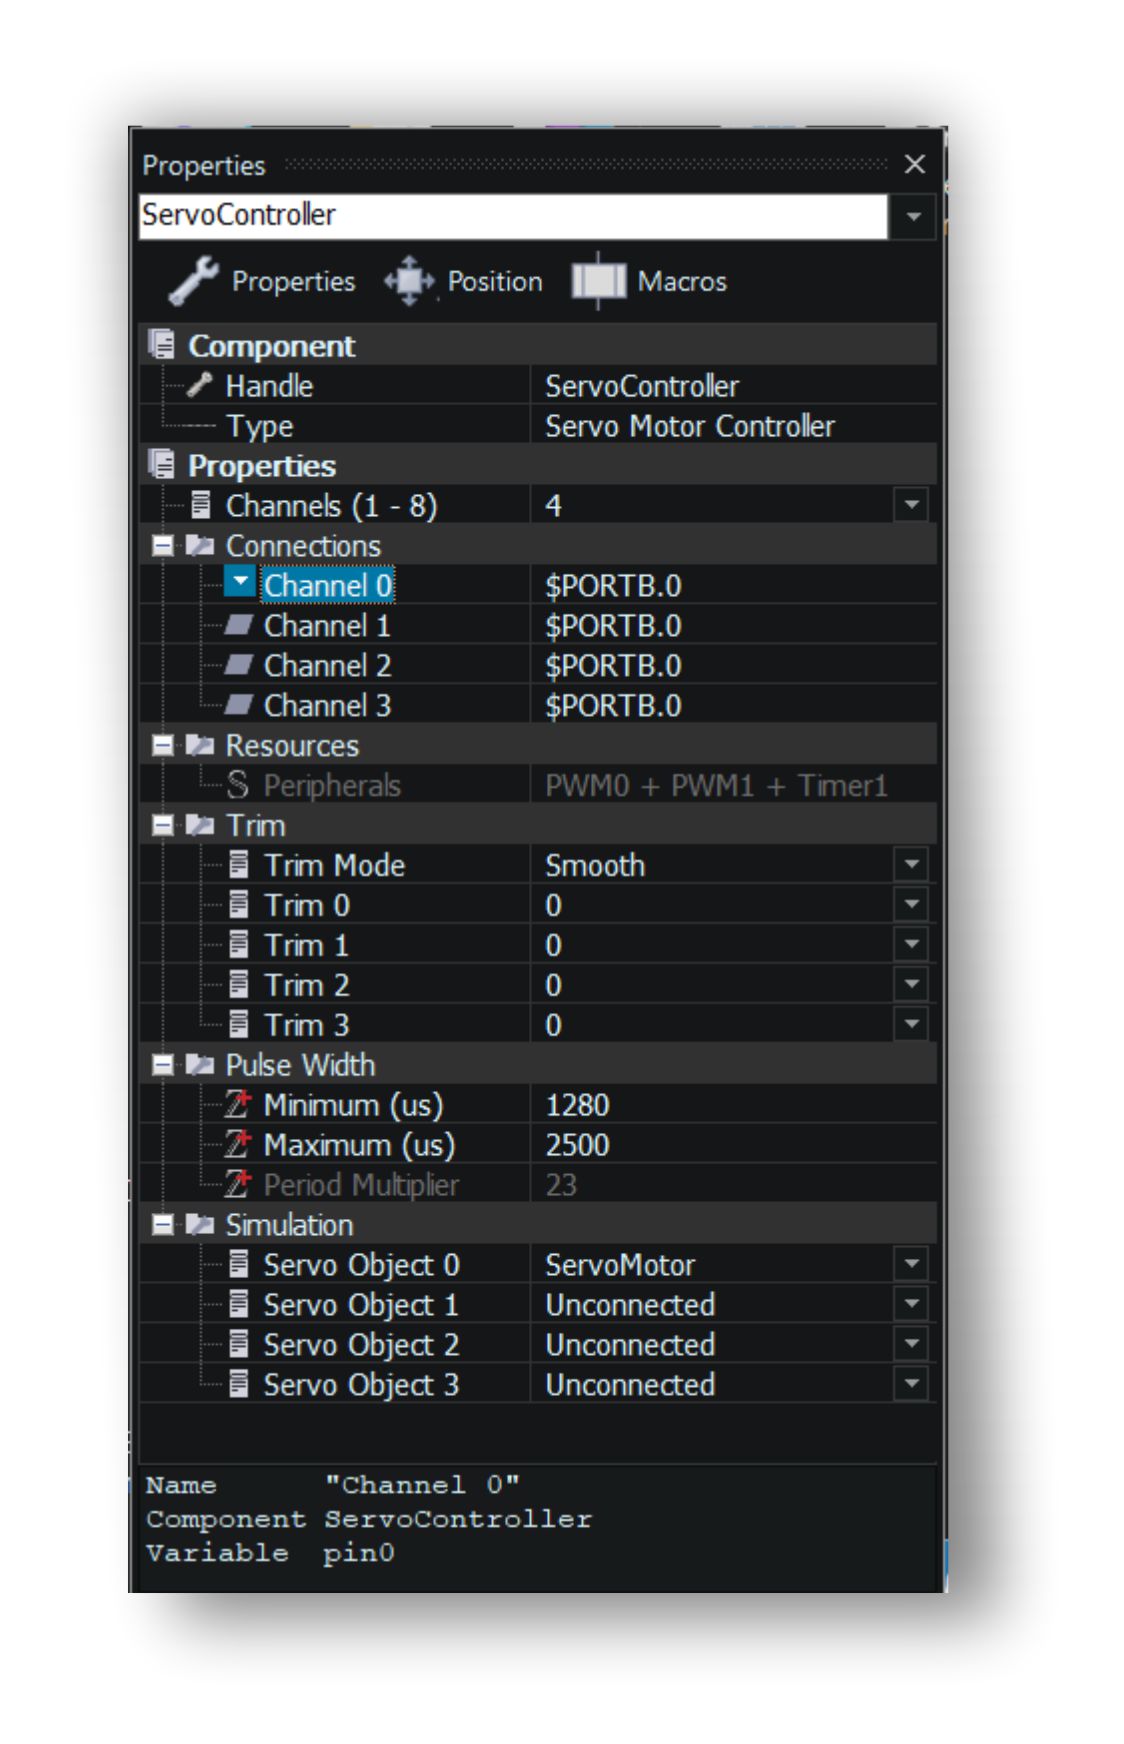1124x1744 pixels.
Task: Switch to the Macros tab
Action: [649, 281]
